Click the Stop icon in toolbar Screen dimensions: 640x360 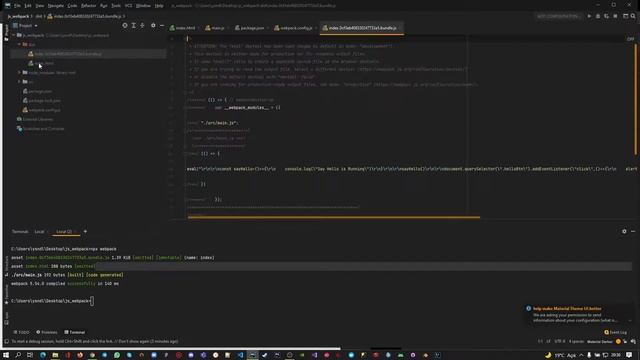coord(616,16)
